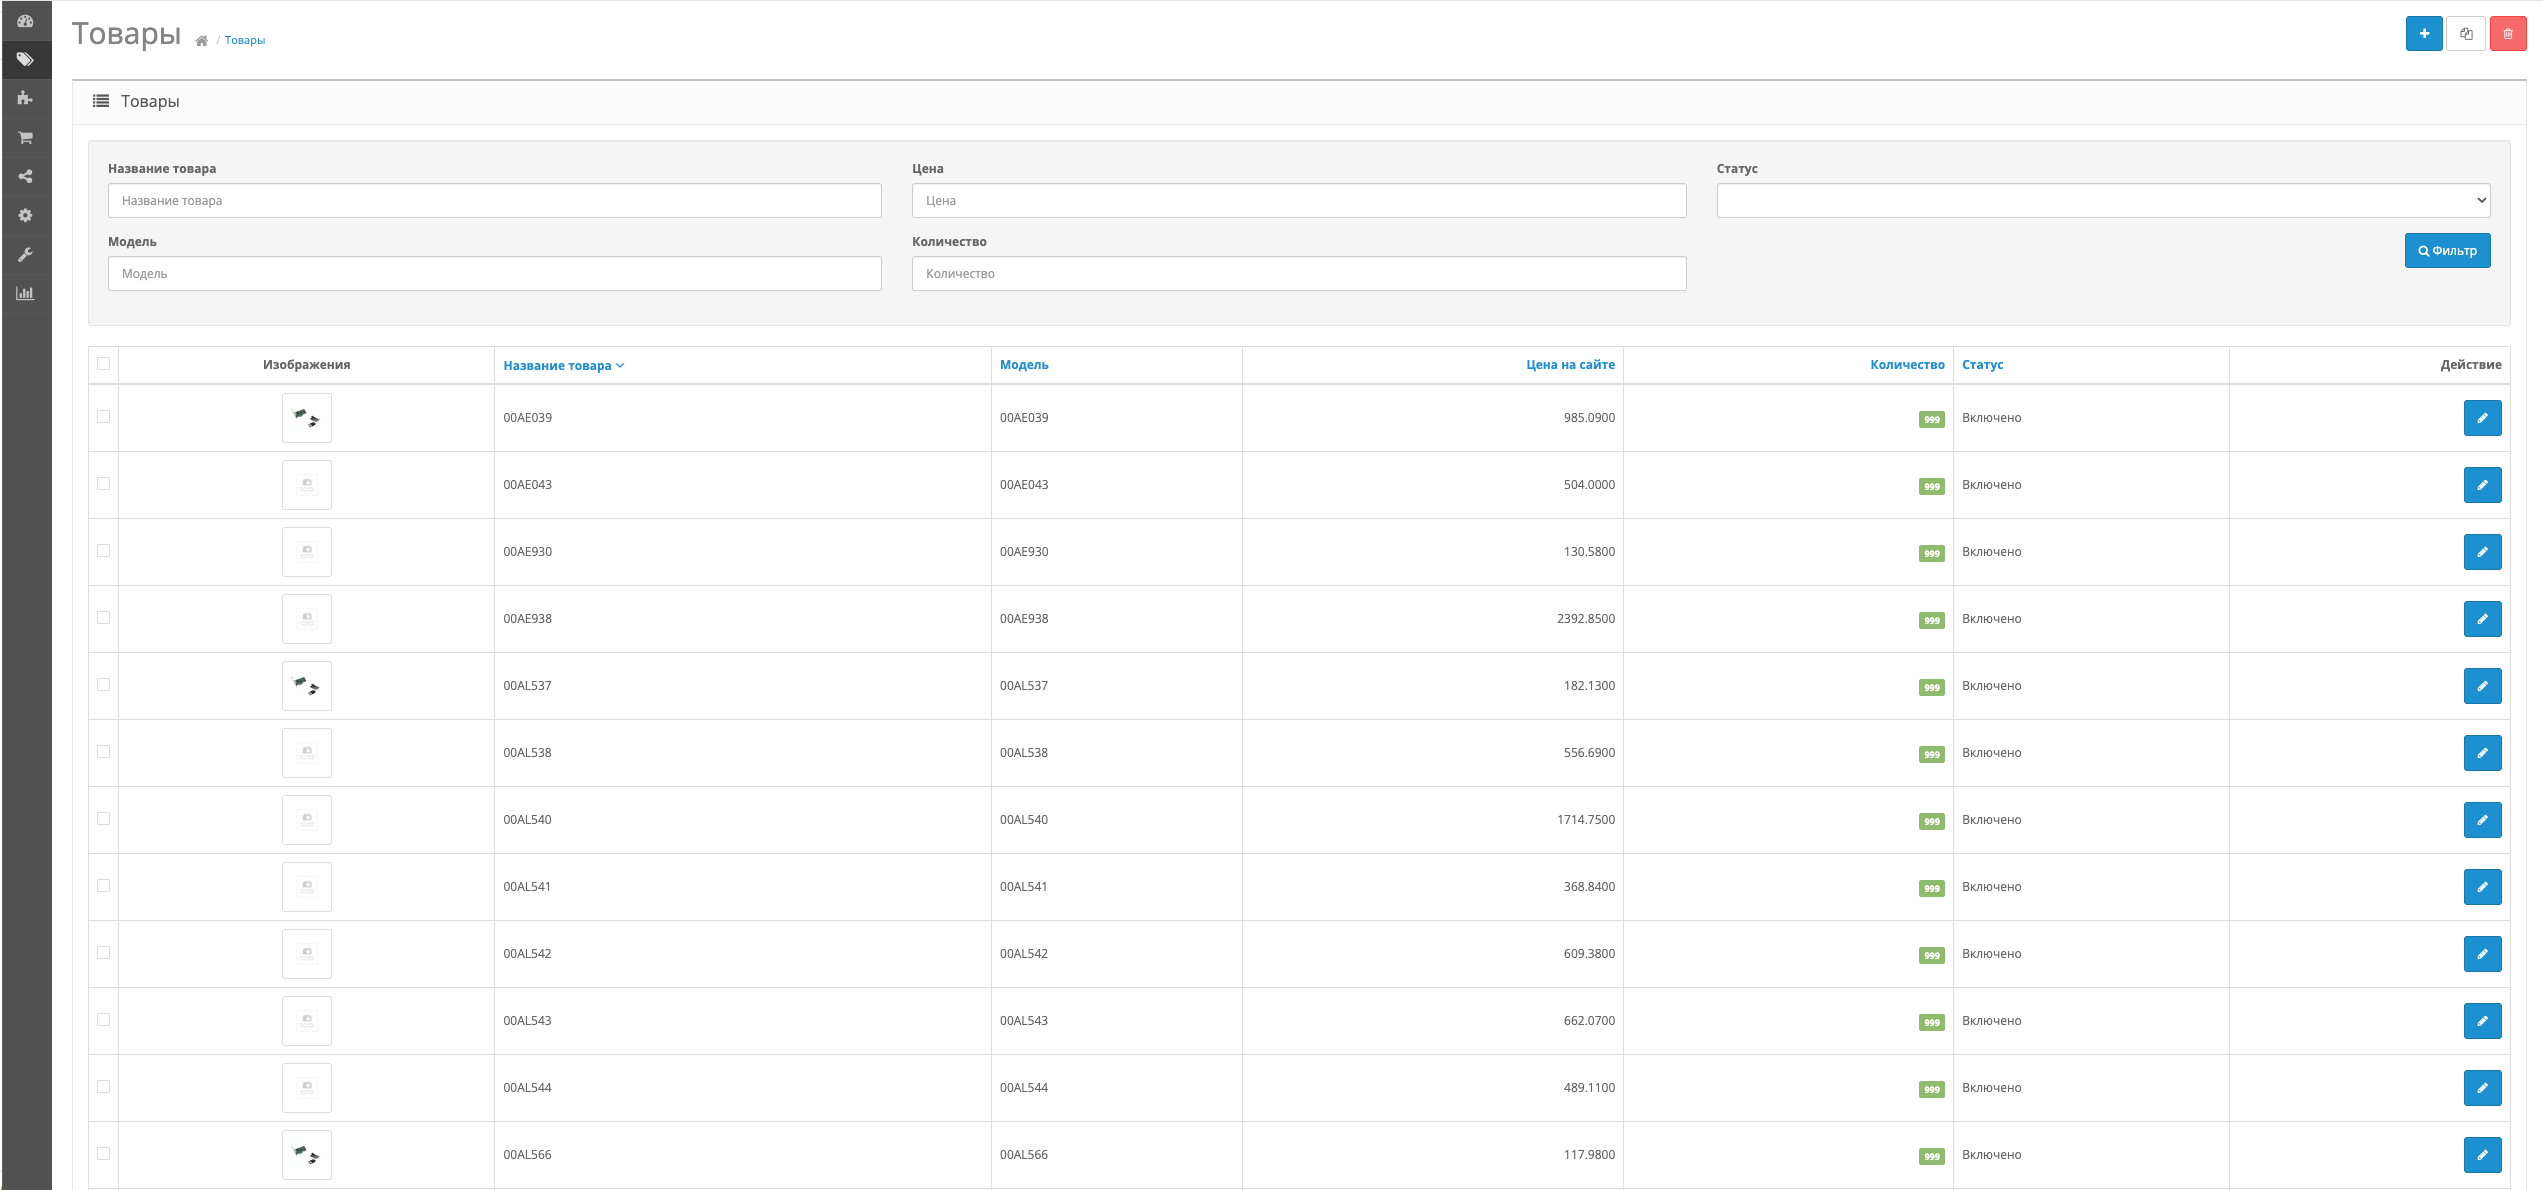Open the catalog tags sidebar icon
2543x1190 pixels.
pos(26,59)
